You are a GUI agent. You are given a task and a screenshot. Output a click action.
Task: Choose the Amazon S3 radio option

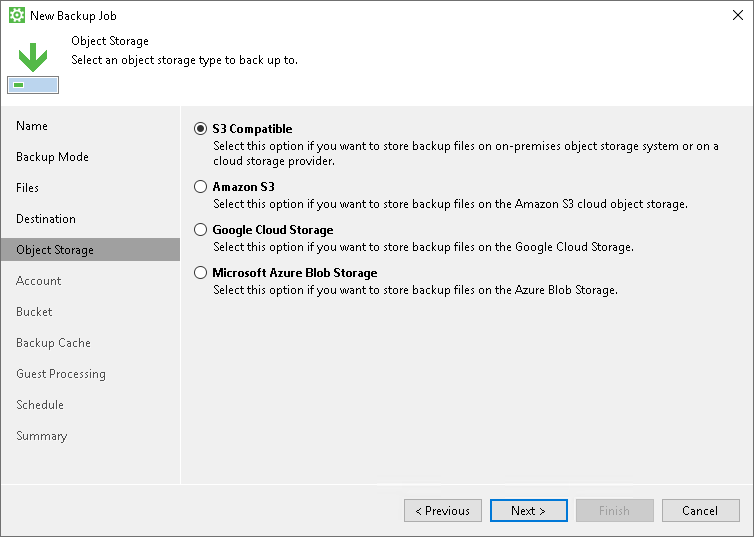coord(201,187)
